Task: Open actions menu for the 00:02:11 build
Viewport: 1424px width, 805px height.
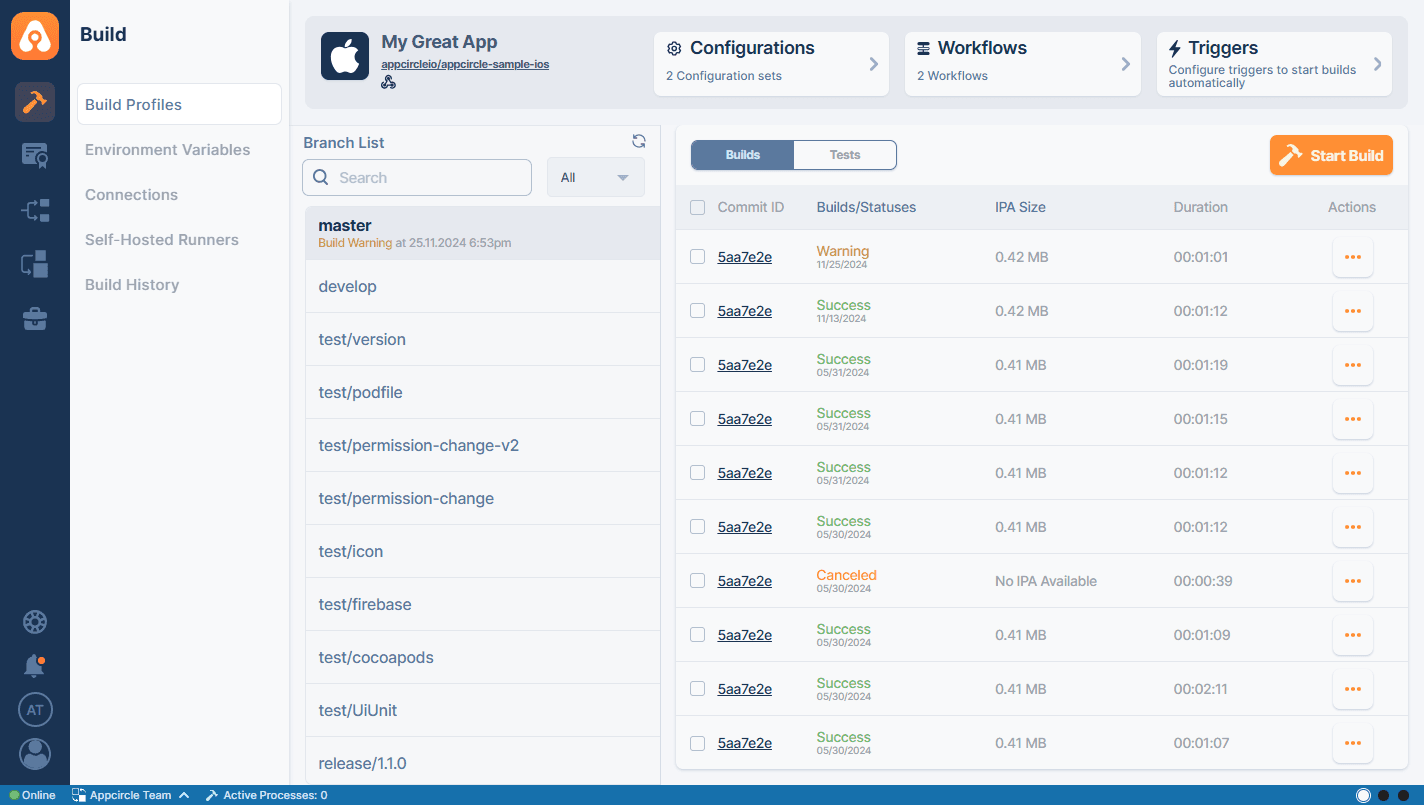Action: coord(1353,689)
